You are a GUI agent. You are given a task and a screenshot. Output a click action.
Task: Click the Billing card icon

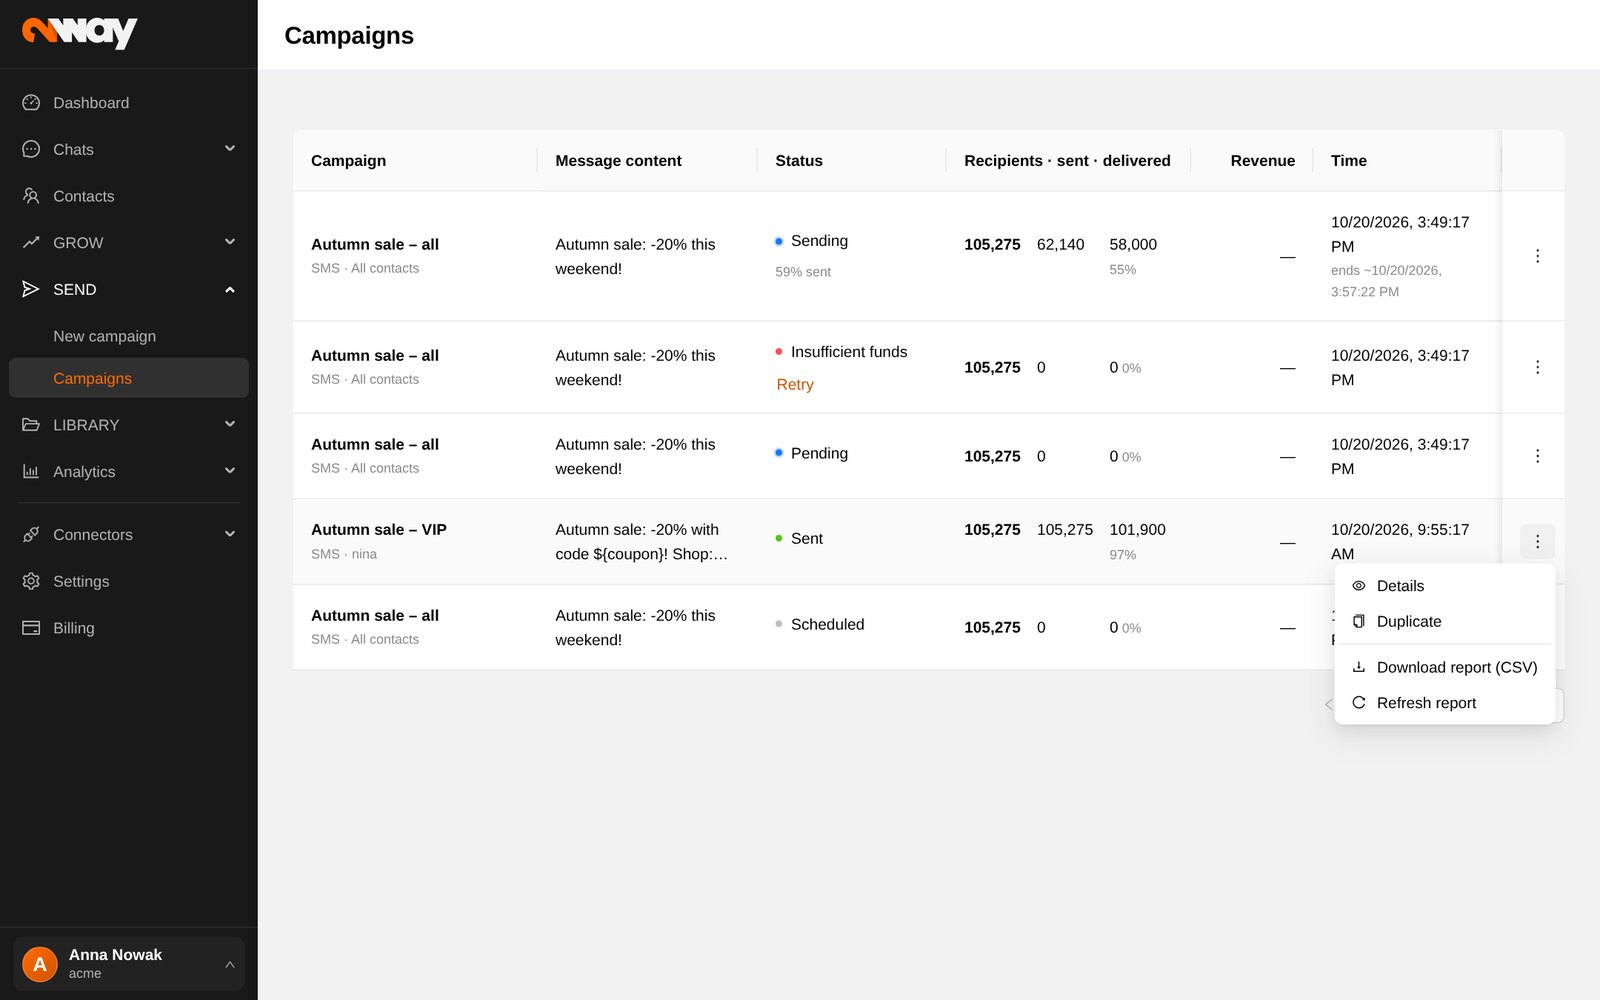tap(31, 628)
